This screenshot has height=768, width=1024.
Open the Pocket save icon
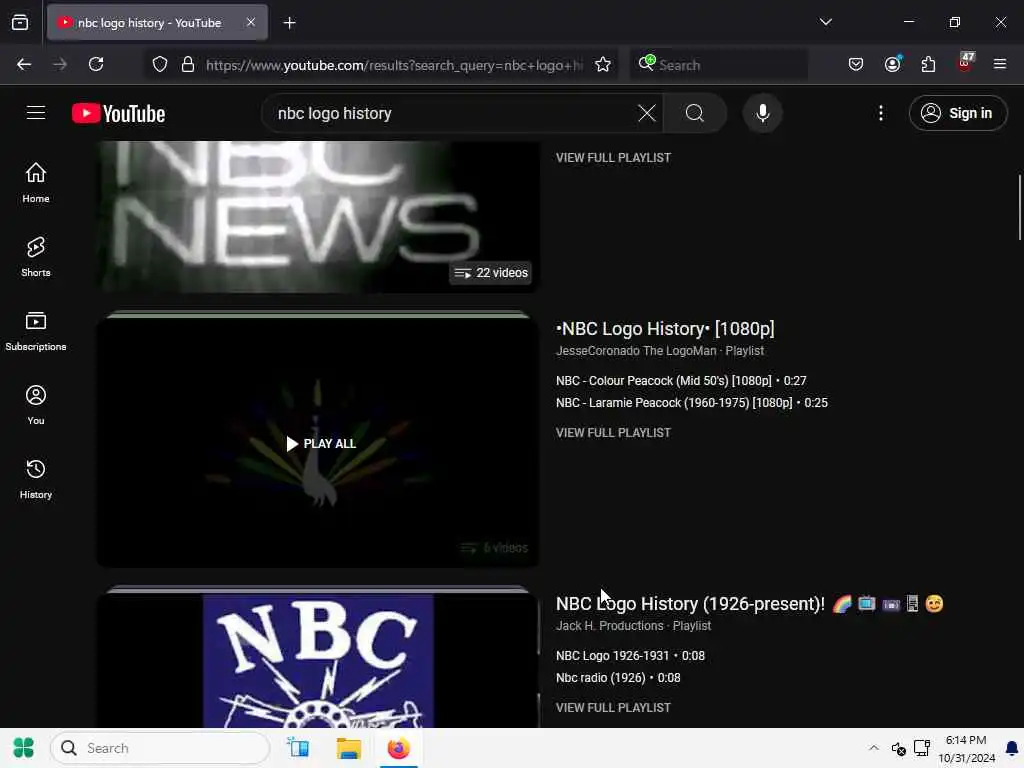(856, 64)
